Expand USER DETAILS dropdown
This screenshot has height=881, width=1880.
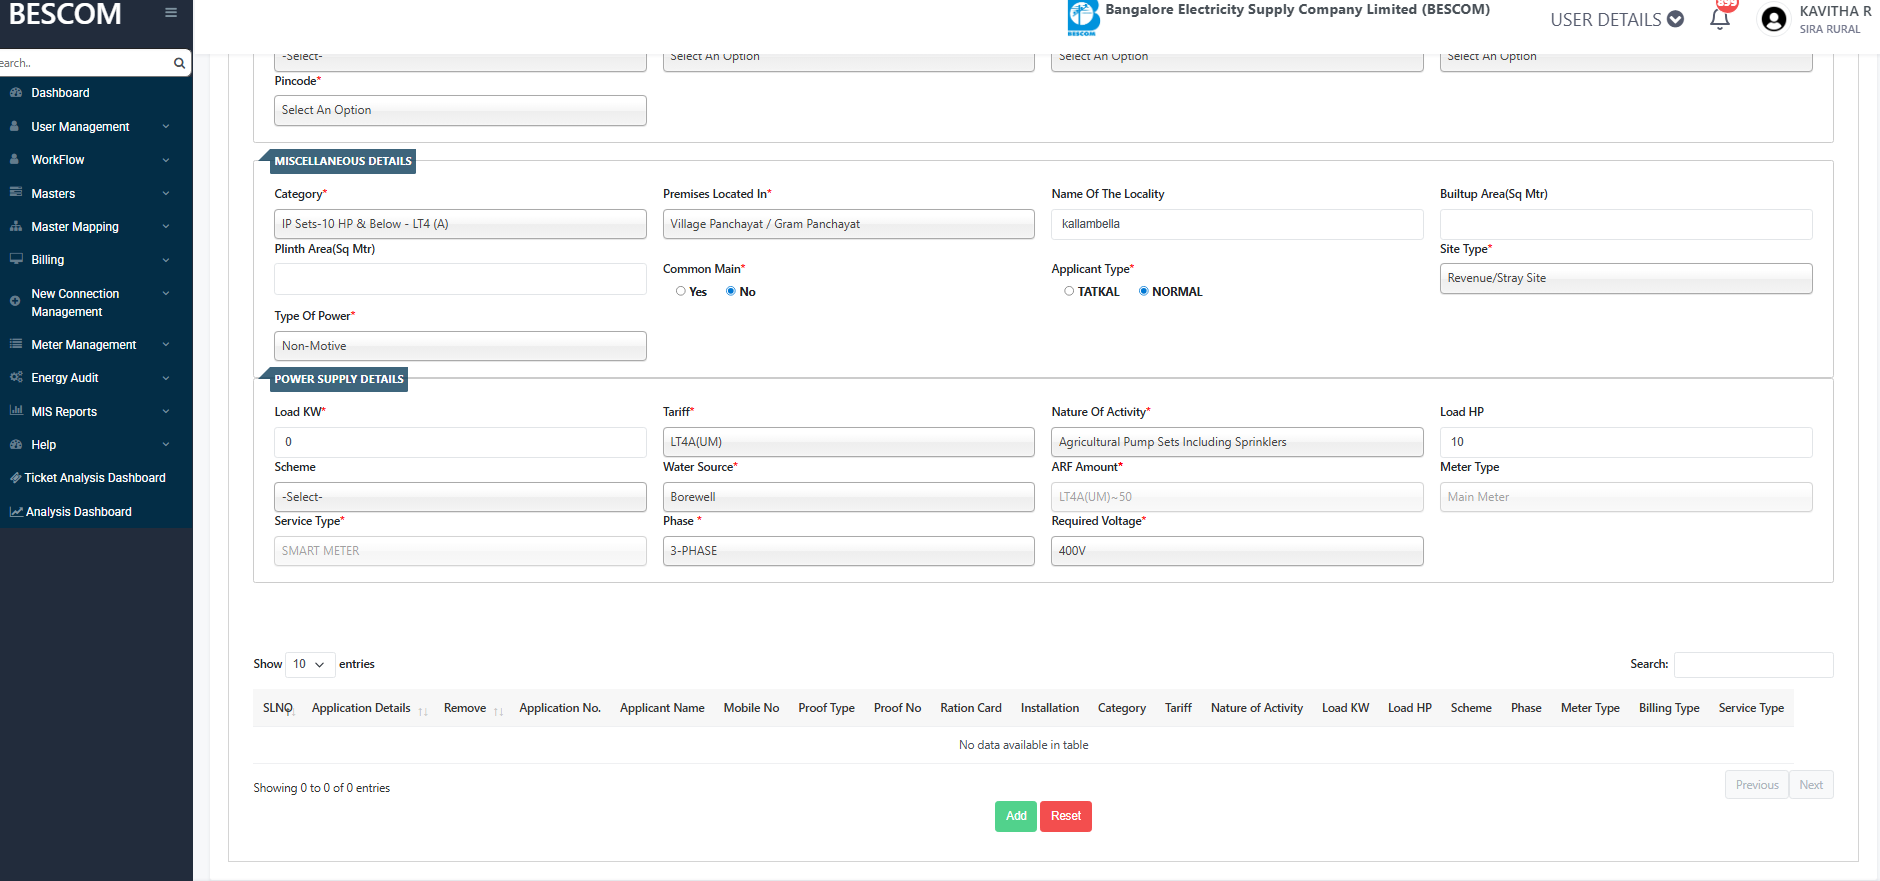coord(1616,20)
